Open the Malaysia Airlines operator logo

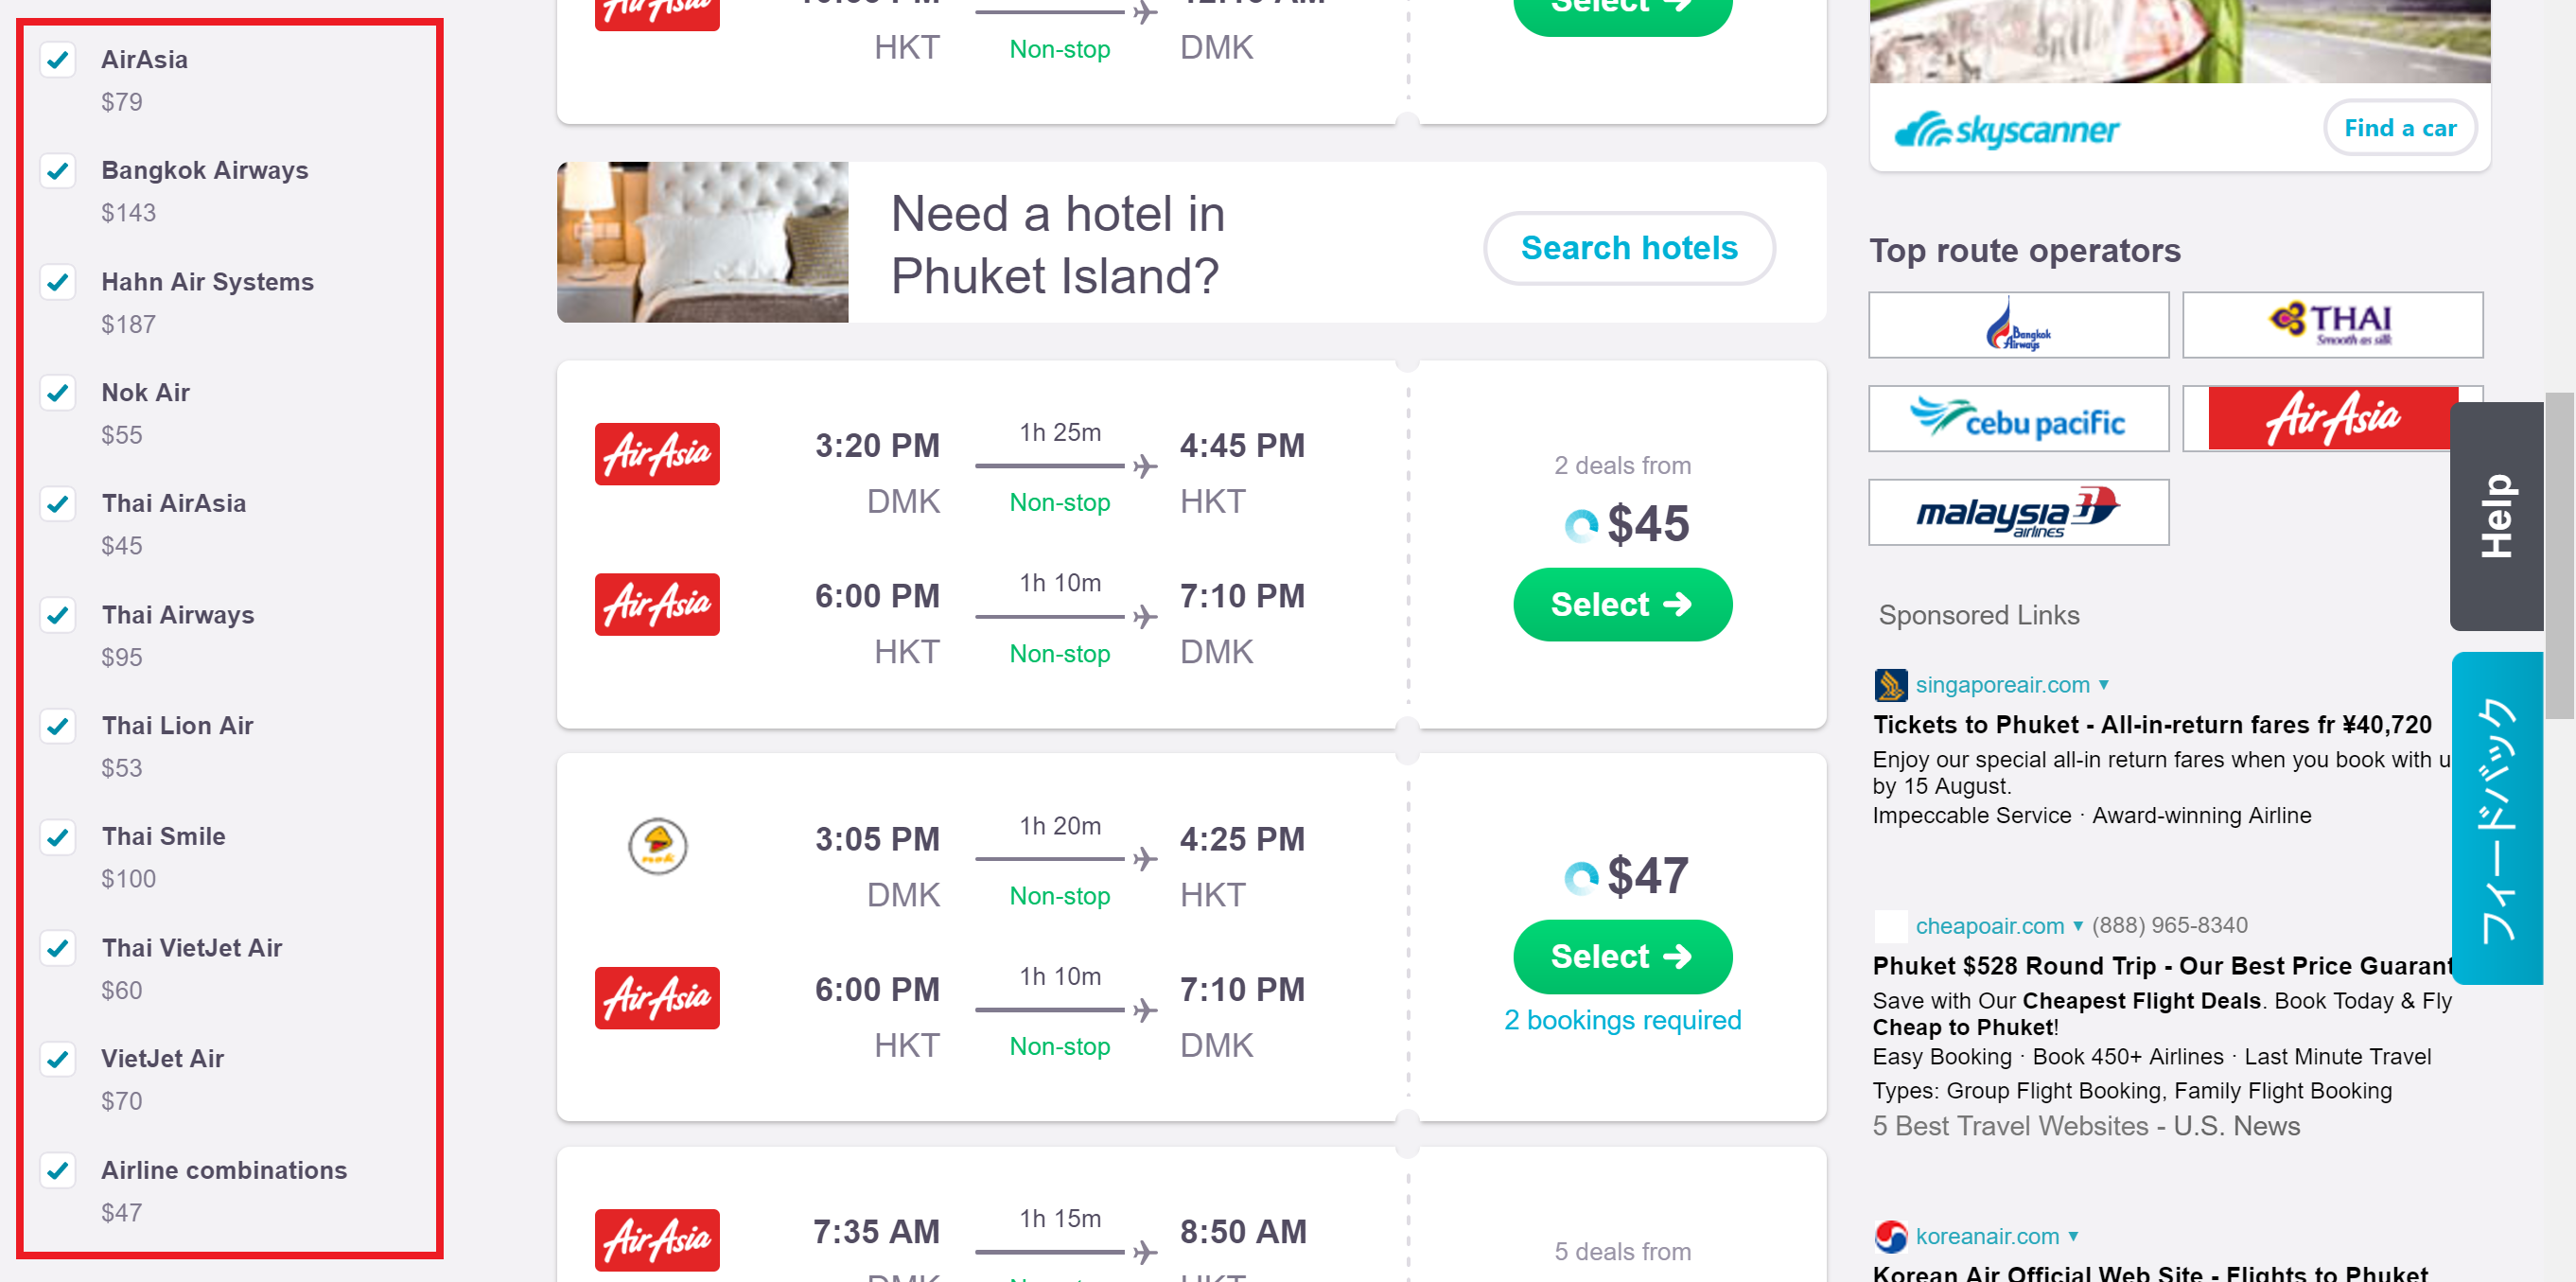coord(2018,512)
